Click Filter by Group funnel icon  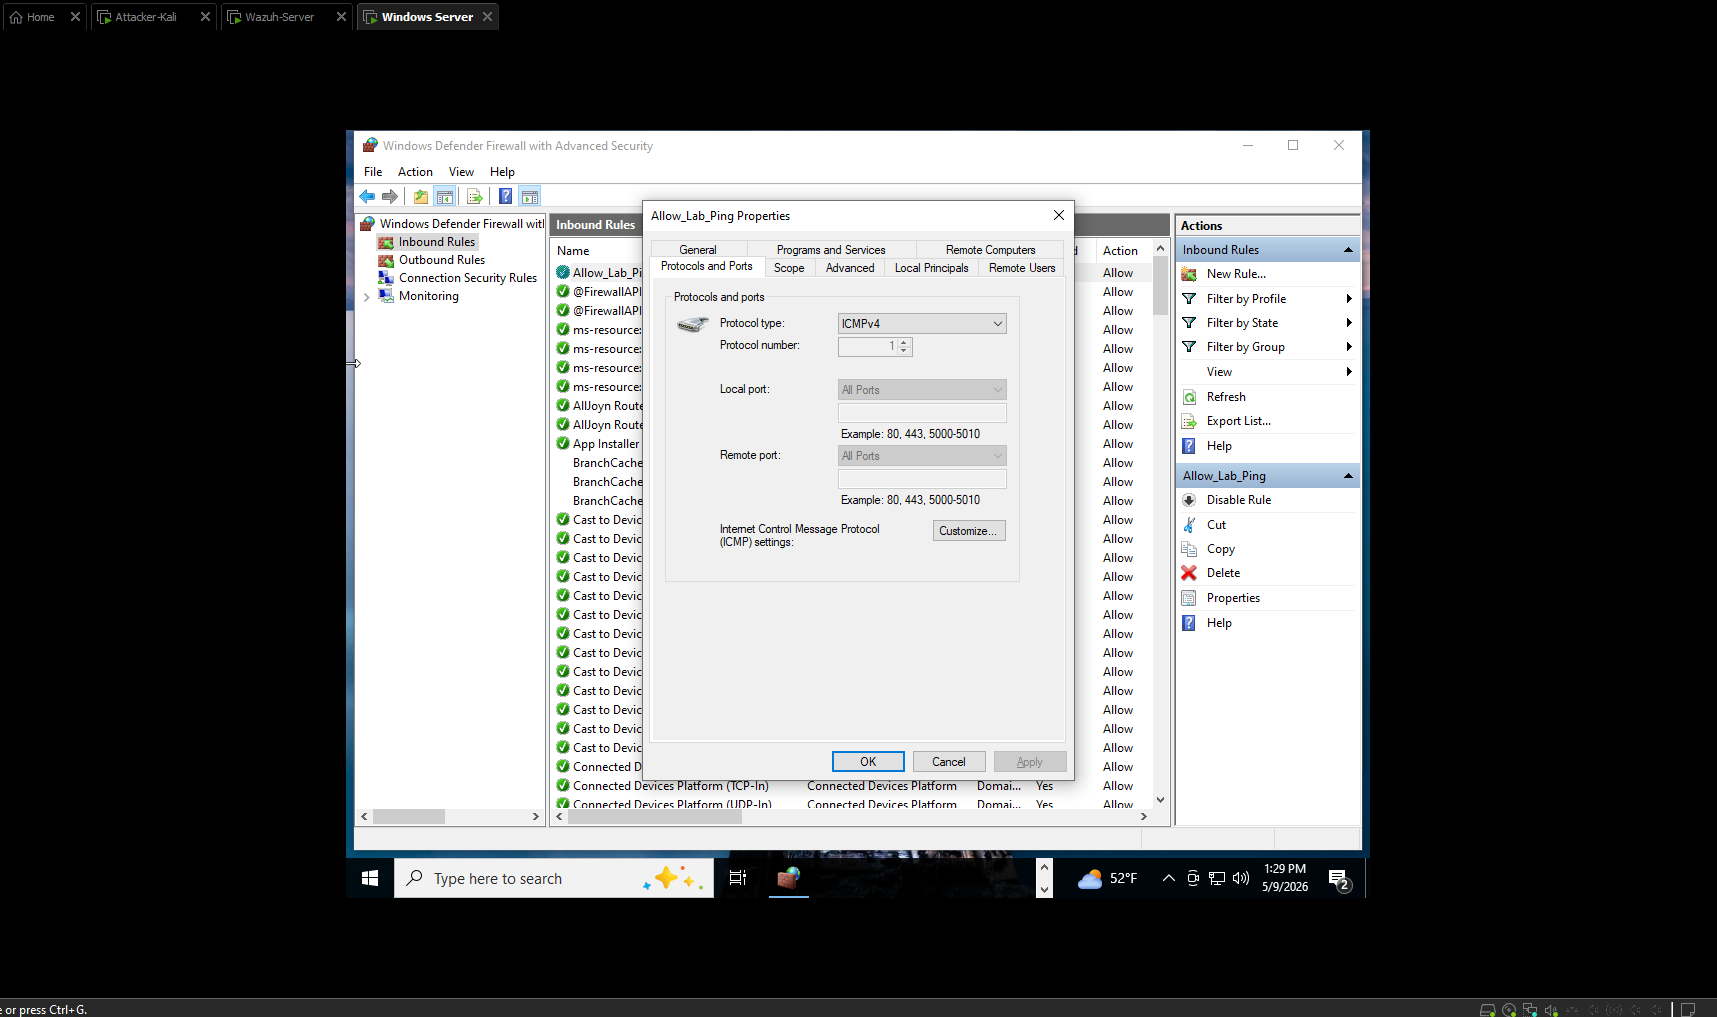point(1189,347)
